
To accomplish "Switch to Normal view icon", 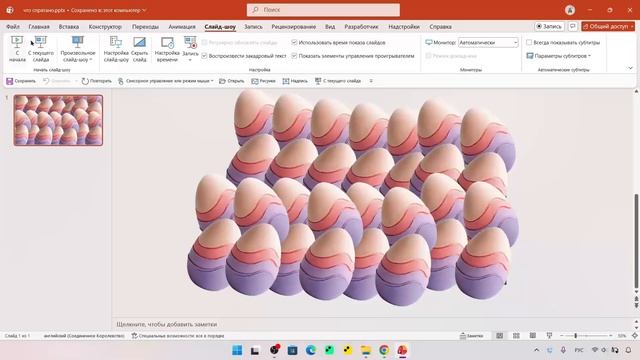I will pos(500,336).
